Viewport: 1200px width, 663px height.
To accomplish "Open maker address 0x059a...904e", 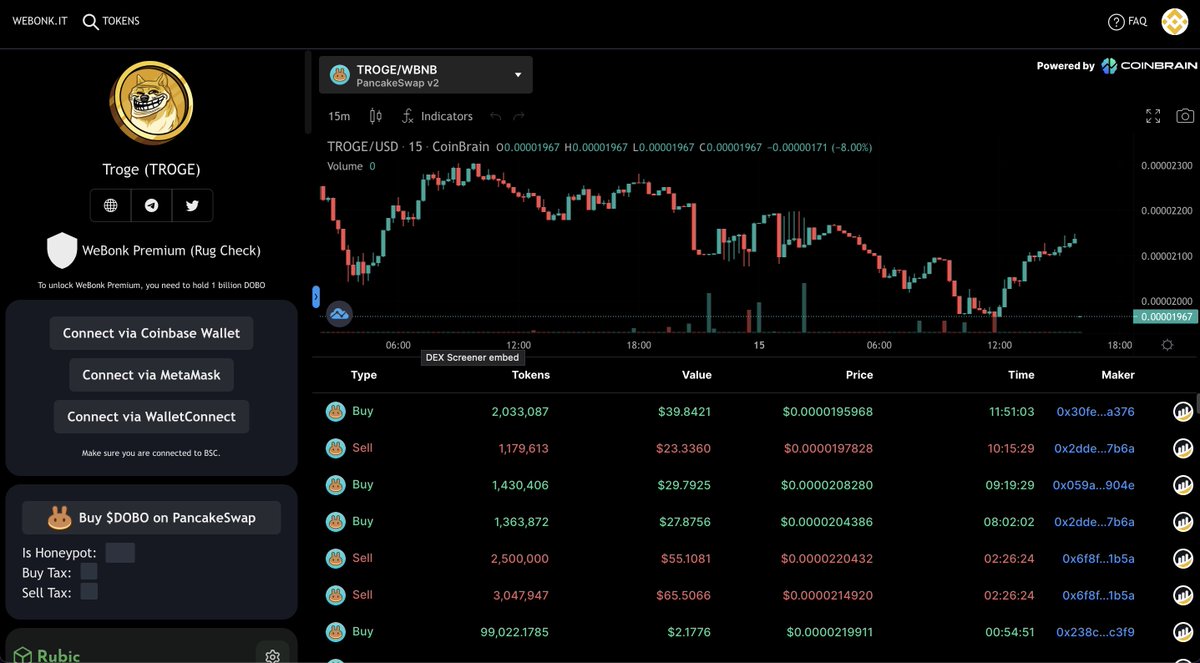I will [x=1094, y=485].
